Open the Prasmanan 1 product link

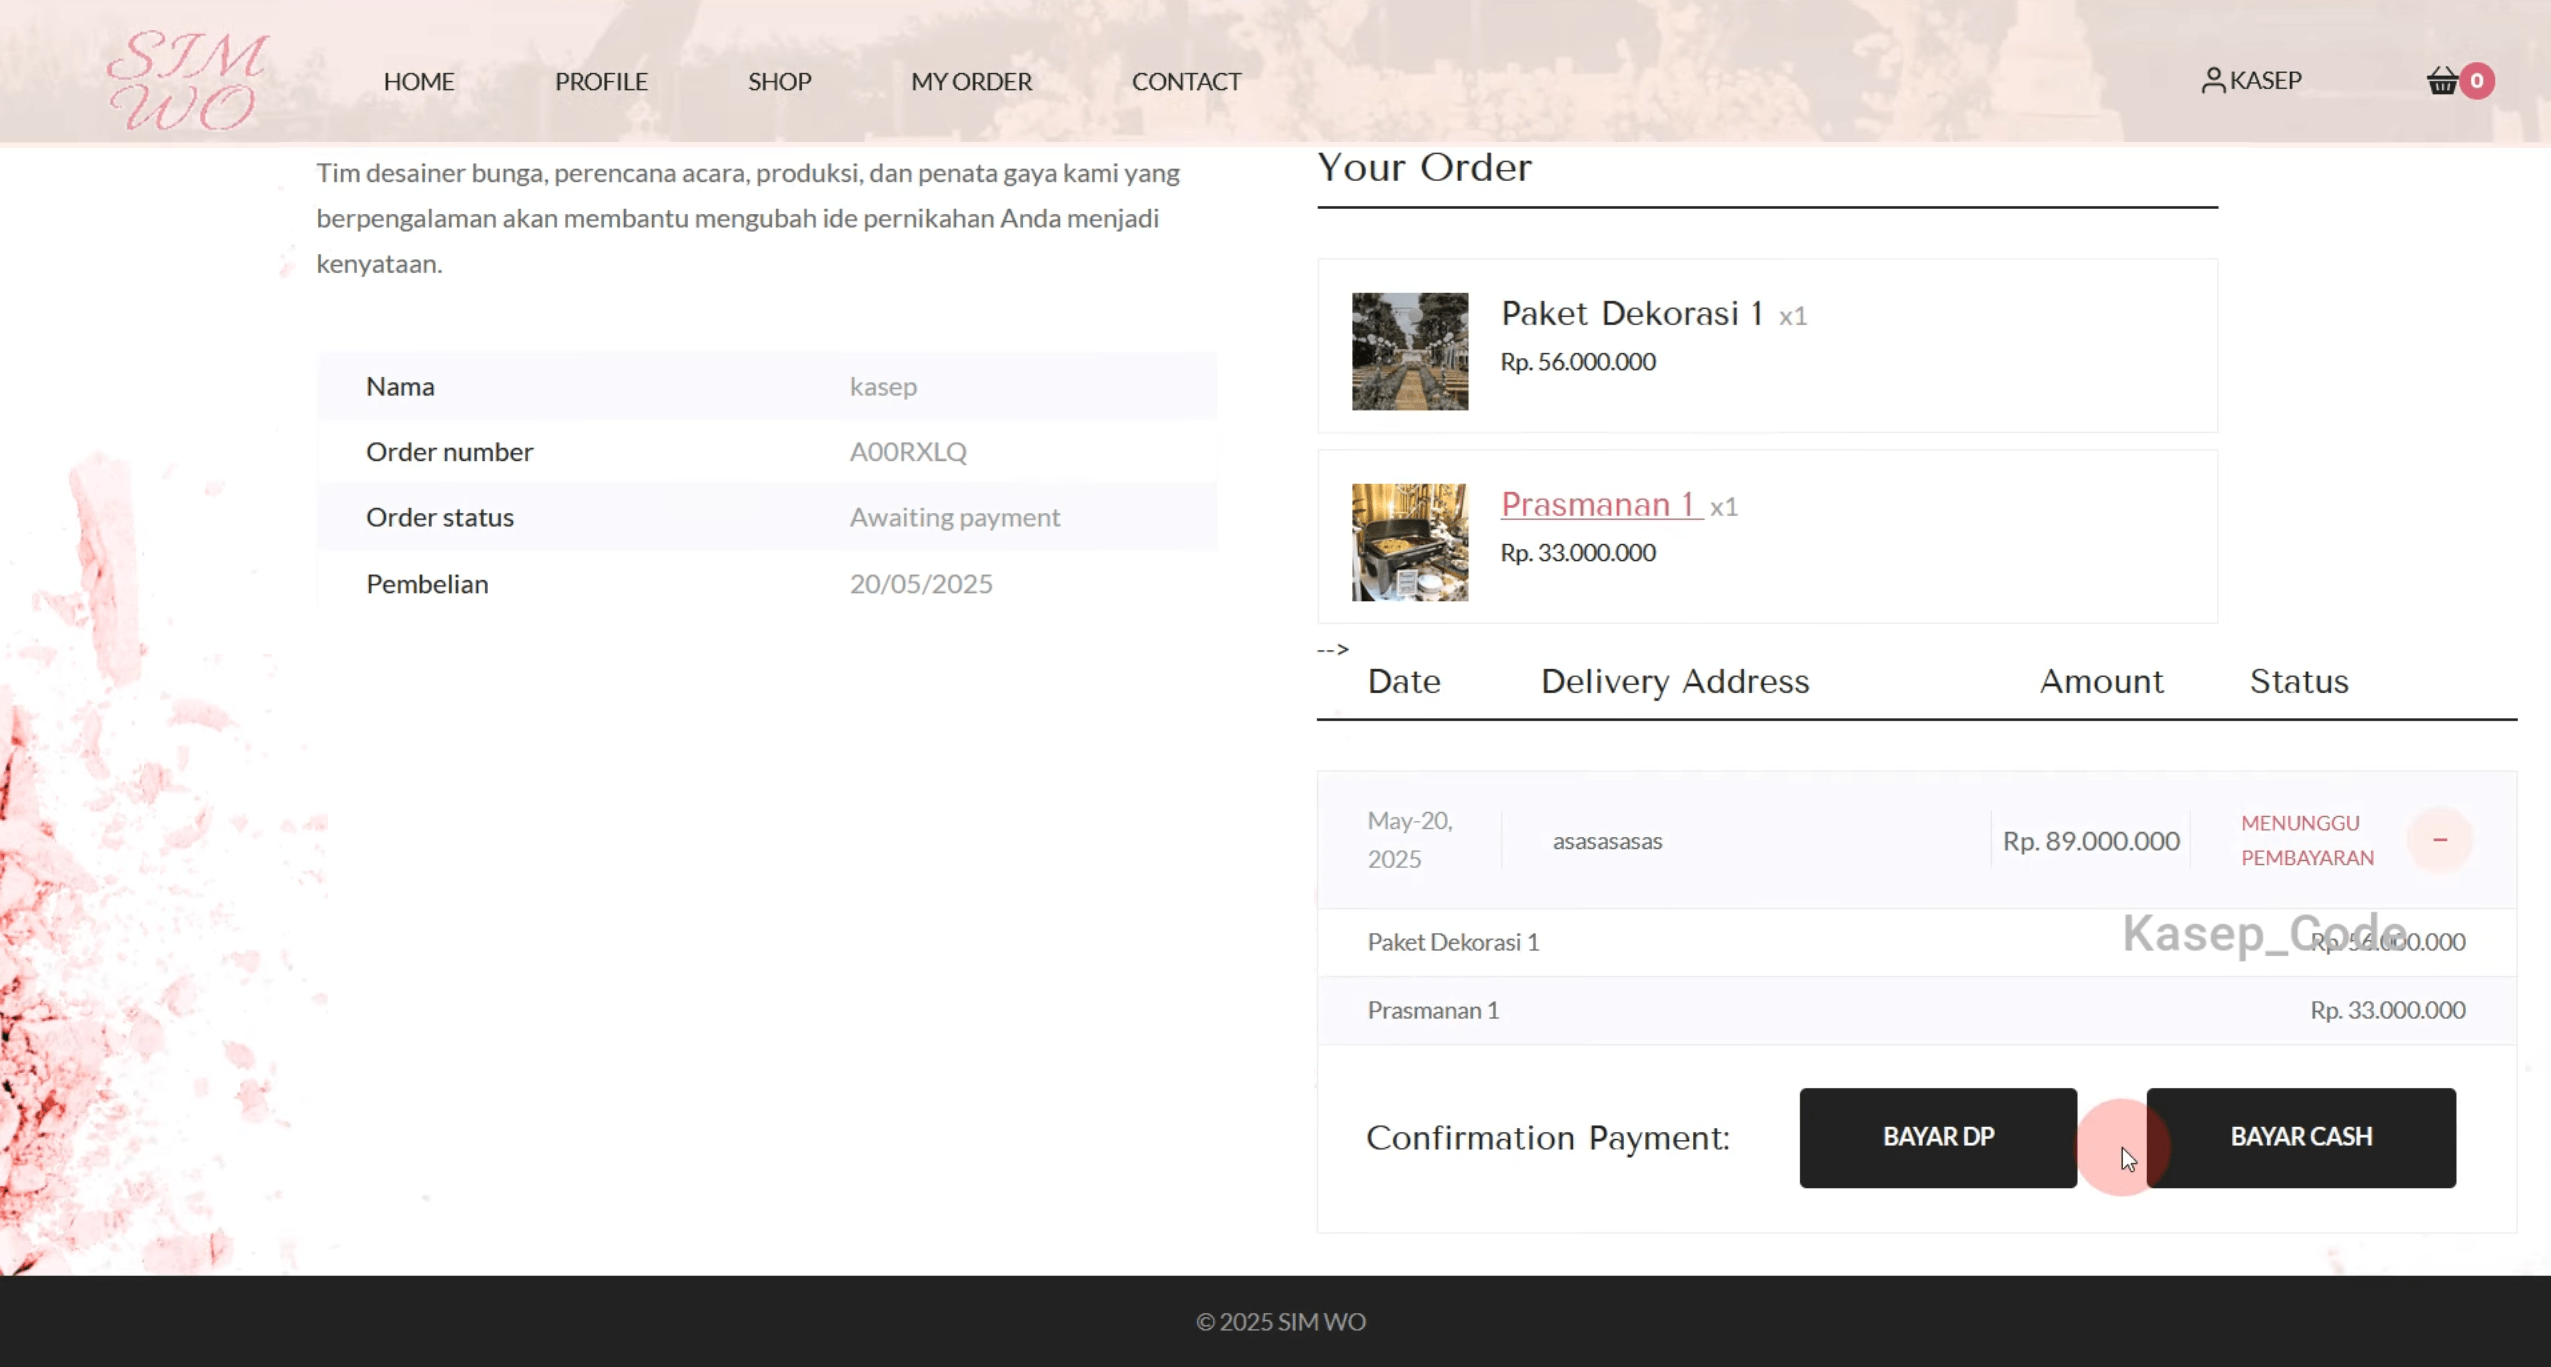(1602, 504)
